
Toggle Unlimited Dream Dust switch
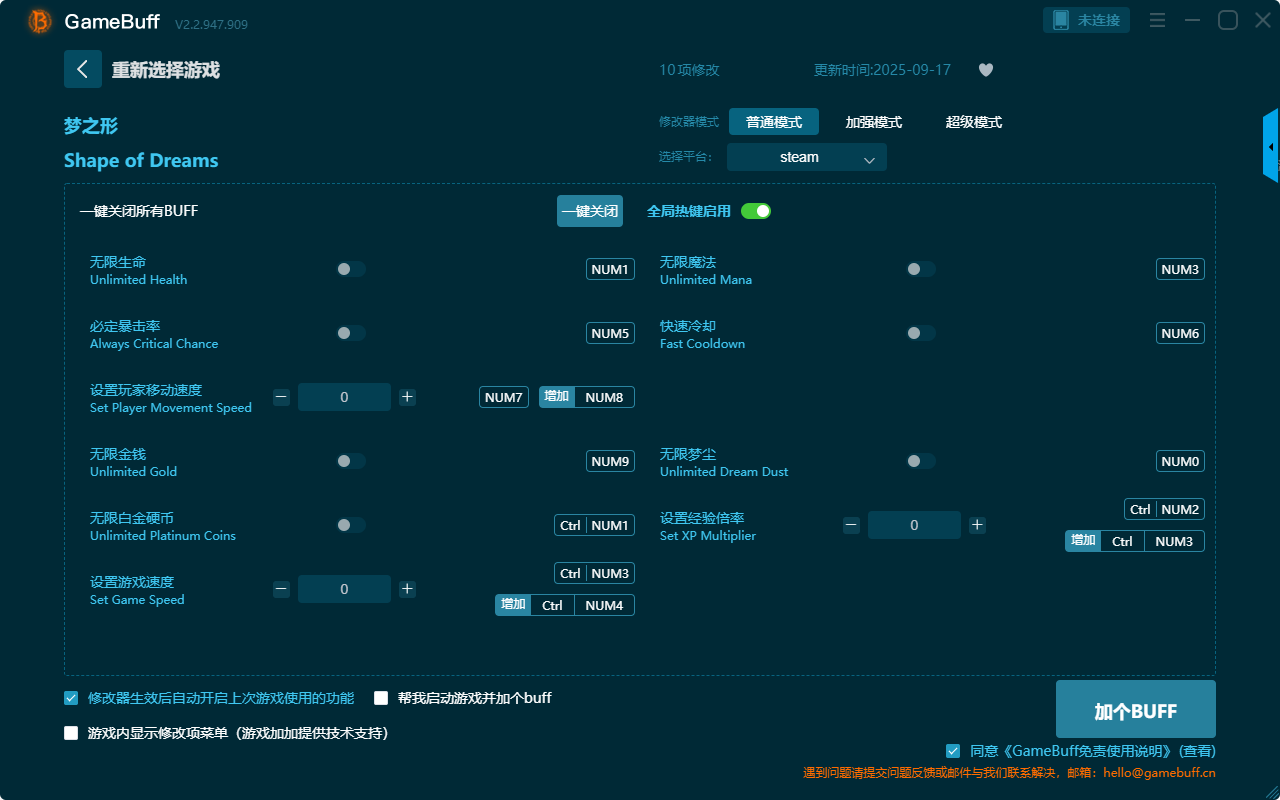point(921,461)
